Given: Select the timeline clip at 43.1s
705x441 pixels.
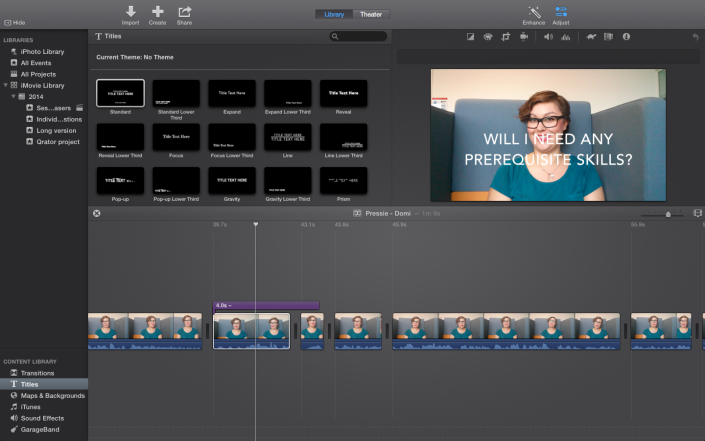Looking at the screenshot, I should 312,331.
